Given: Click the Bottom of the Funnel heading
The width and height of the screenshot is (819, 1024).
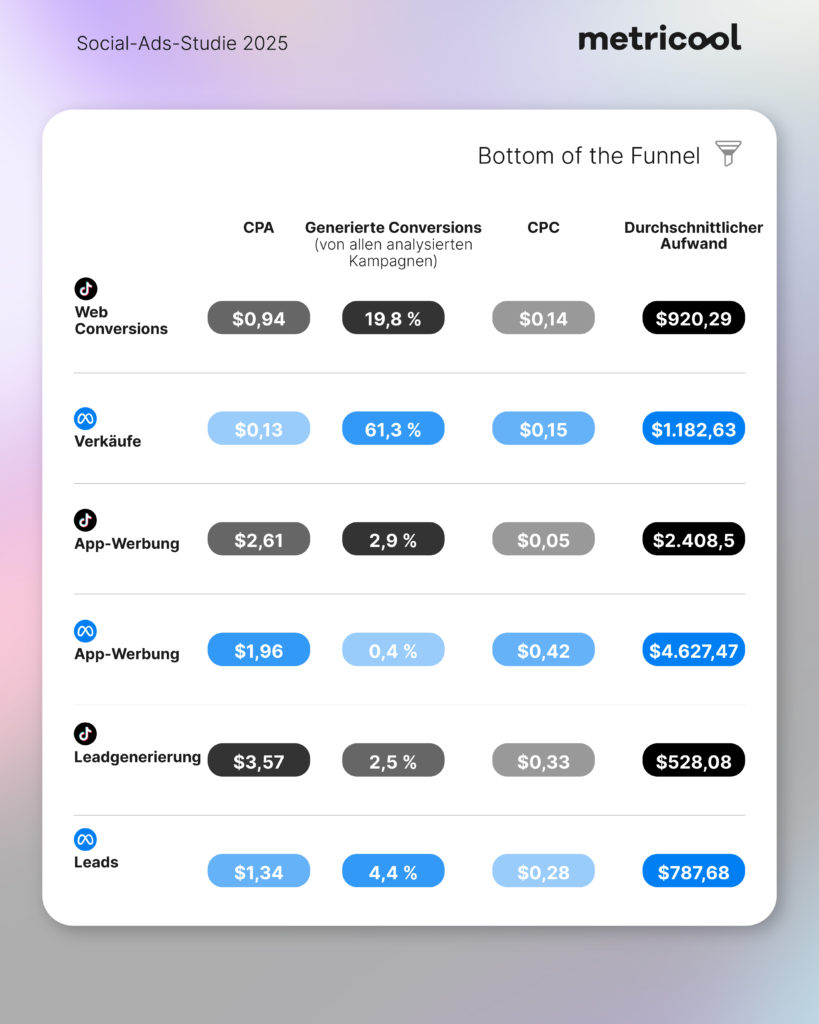Looking at the screenshot, I should pyautogui.click(x=588, y=156).
